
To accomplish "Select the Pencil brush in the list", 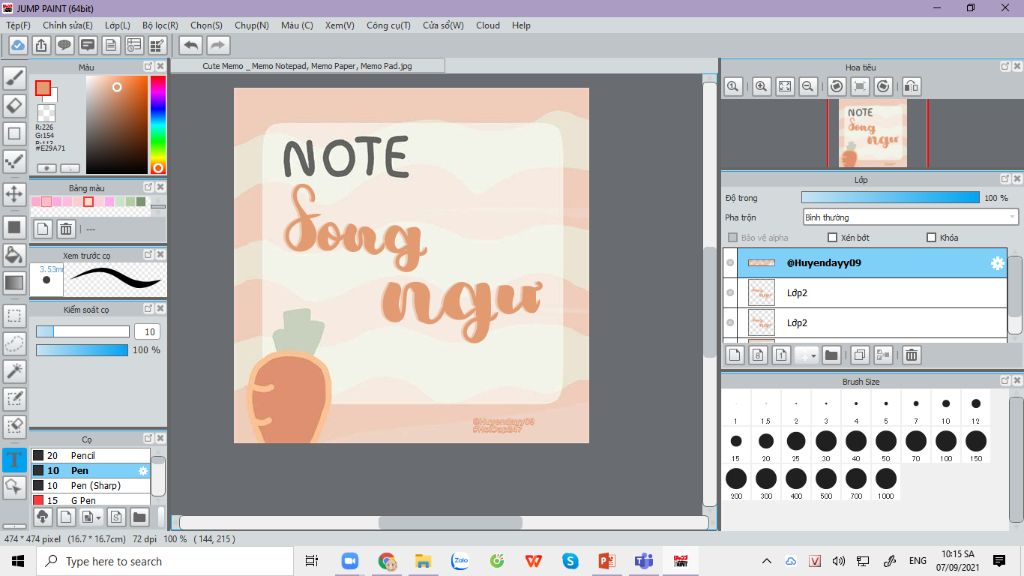I will point(91,455).
